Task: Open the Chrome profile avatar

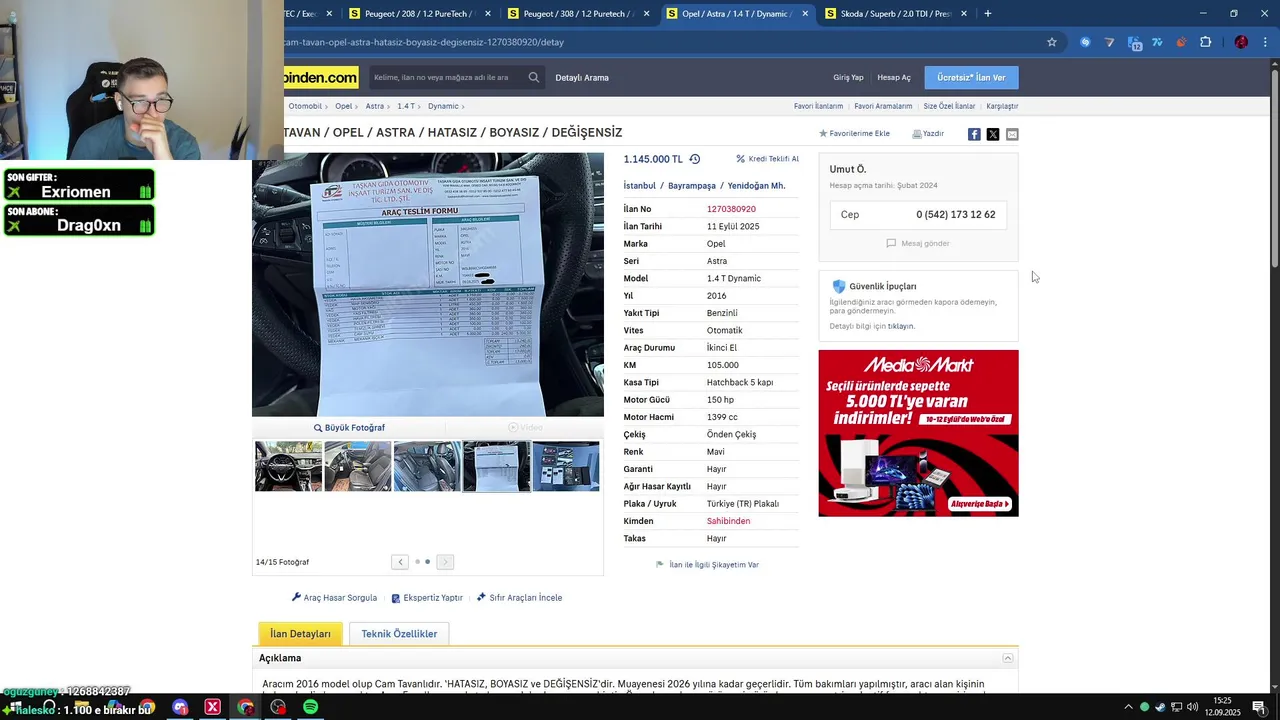Action: tap(1241, 42)
